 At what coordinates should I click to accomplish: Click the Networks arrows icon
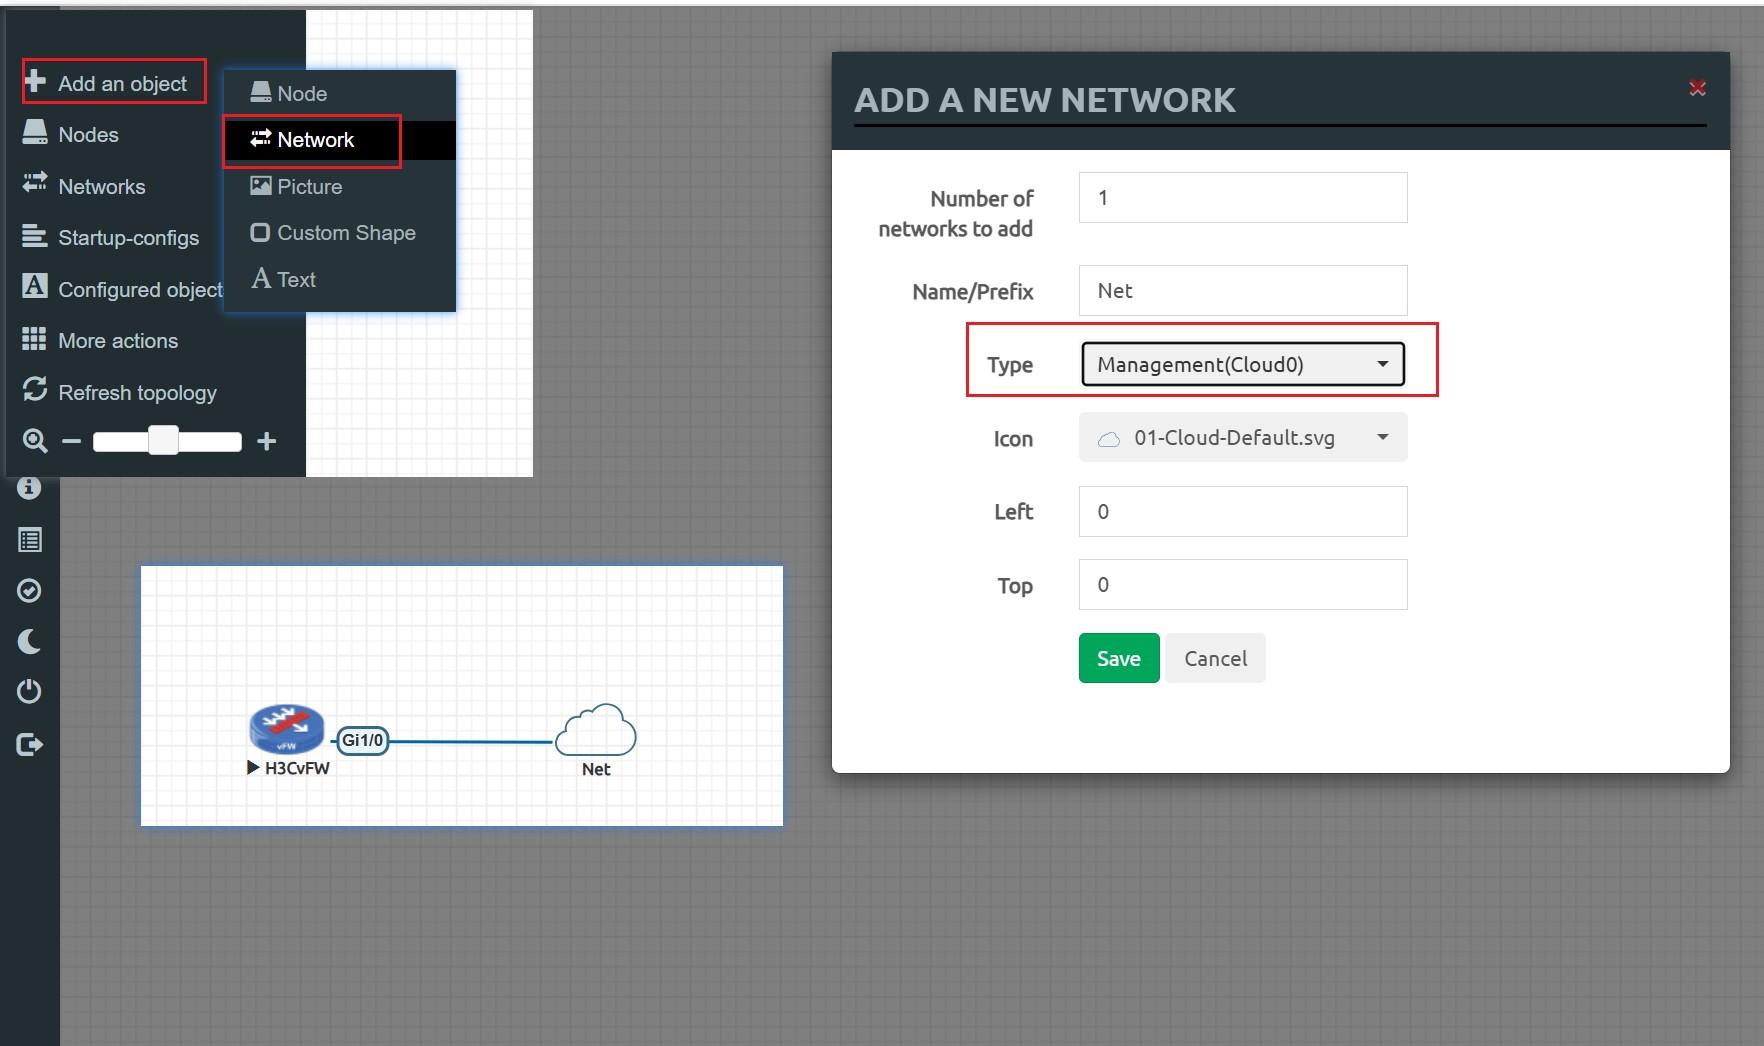tap(35, 182)
